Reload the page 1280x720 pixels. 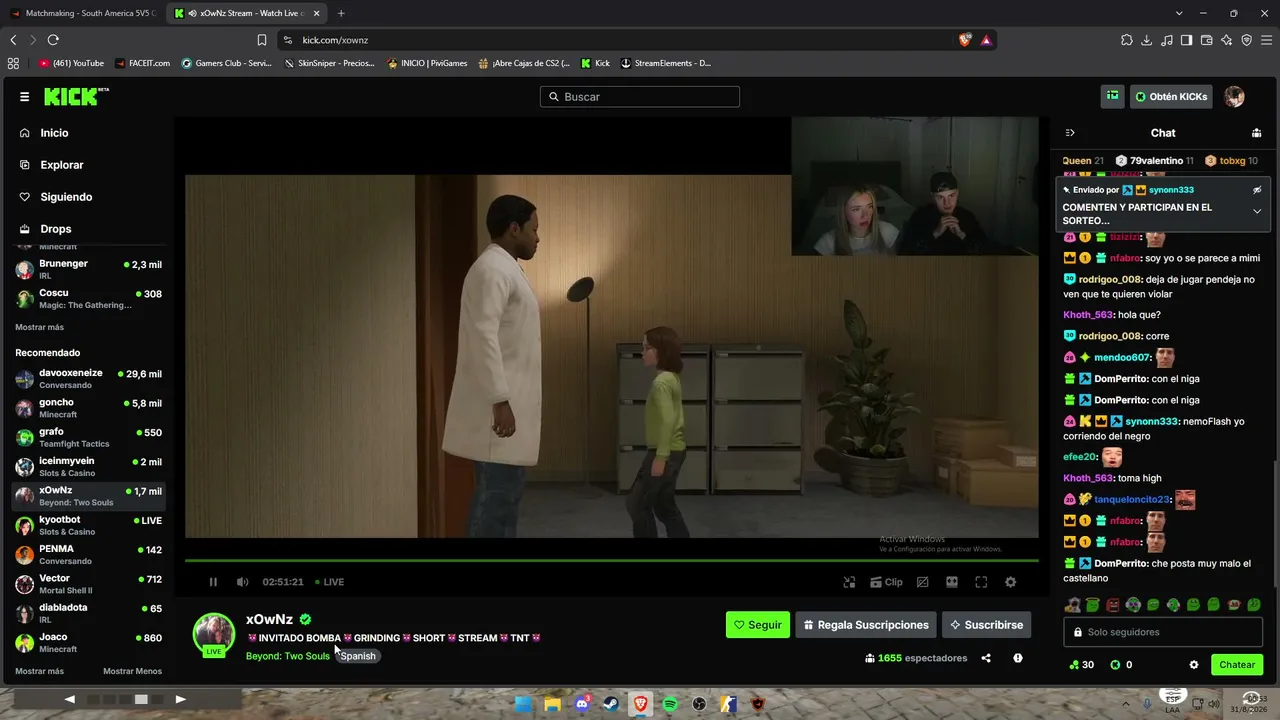pyautogui.click(x=53, y=40)
